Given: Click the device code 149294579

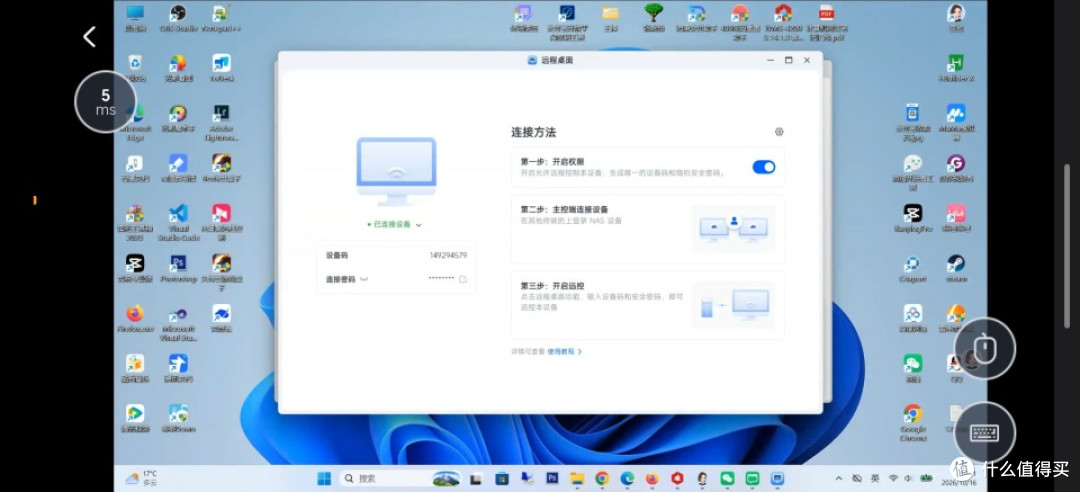Looking at the screenshot, I should point(448,255).
